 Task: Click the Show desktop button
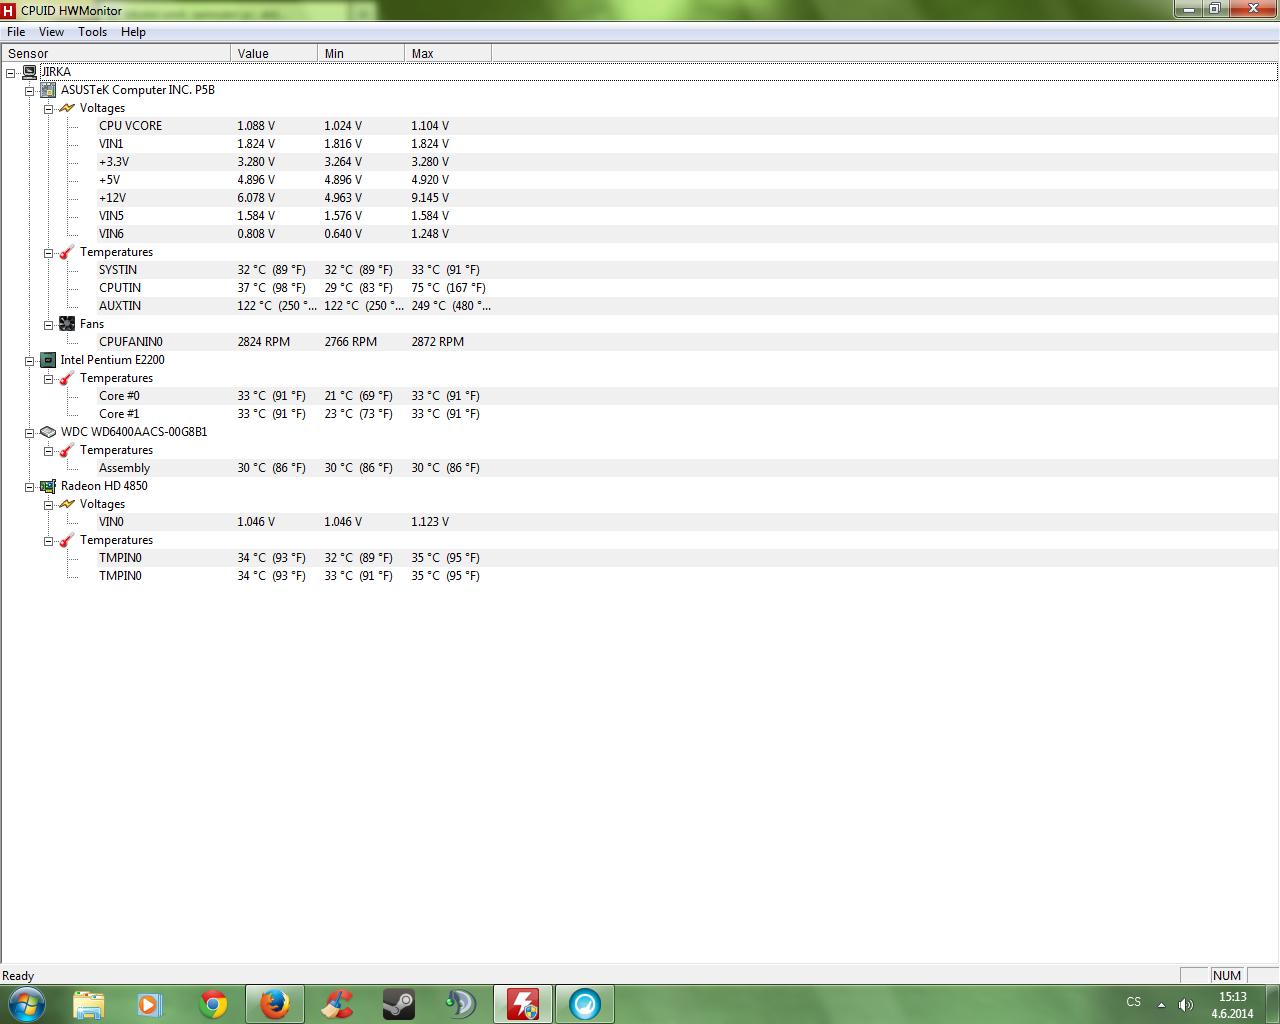point(1272,1004)
